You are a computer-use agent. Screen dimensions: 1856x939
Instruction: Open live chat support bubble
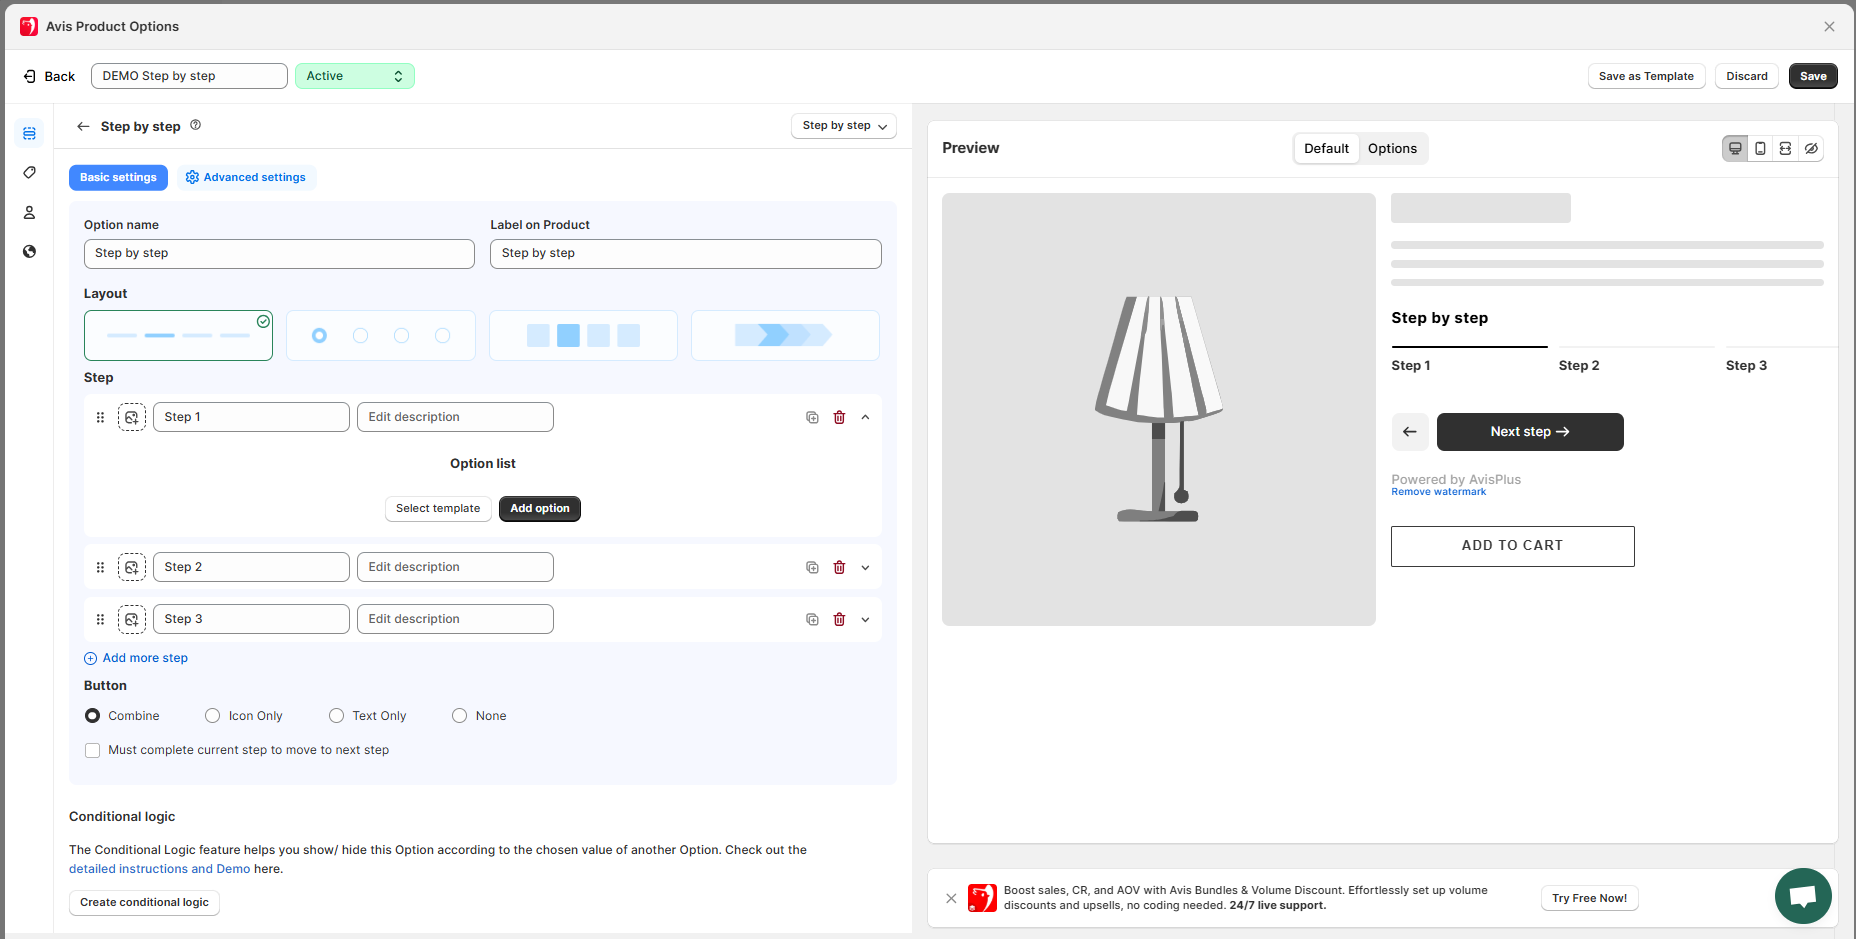[x=1802, y=896]
